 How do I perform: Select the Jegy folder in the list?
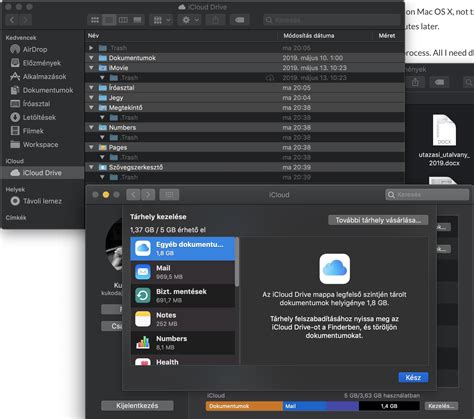pos(245,98)
